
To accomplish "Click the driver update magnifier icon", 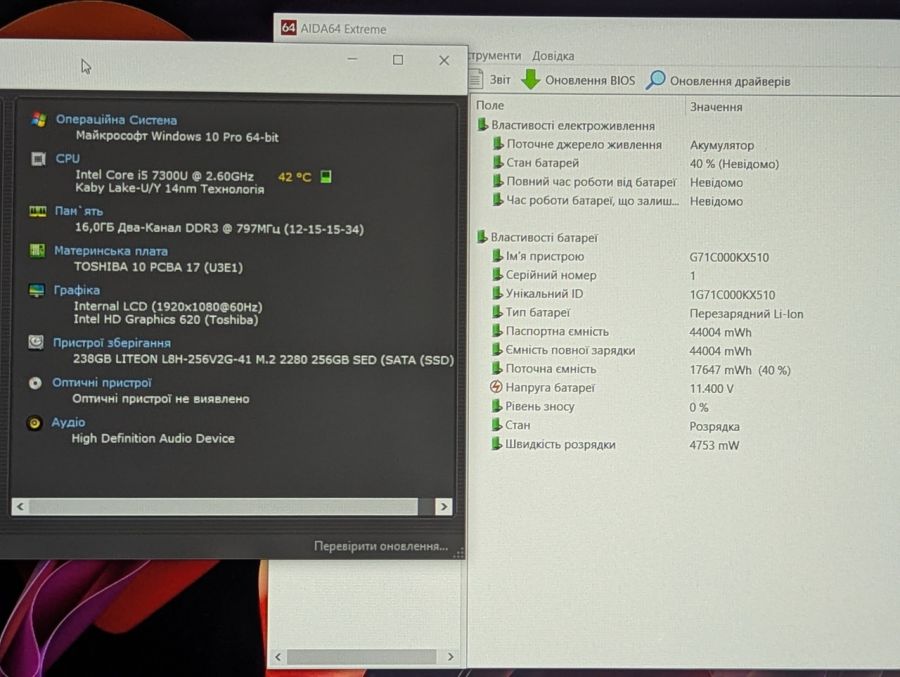I will 655,80.
